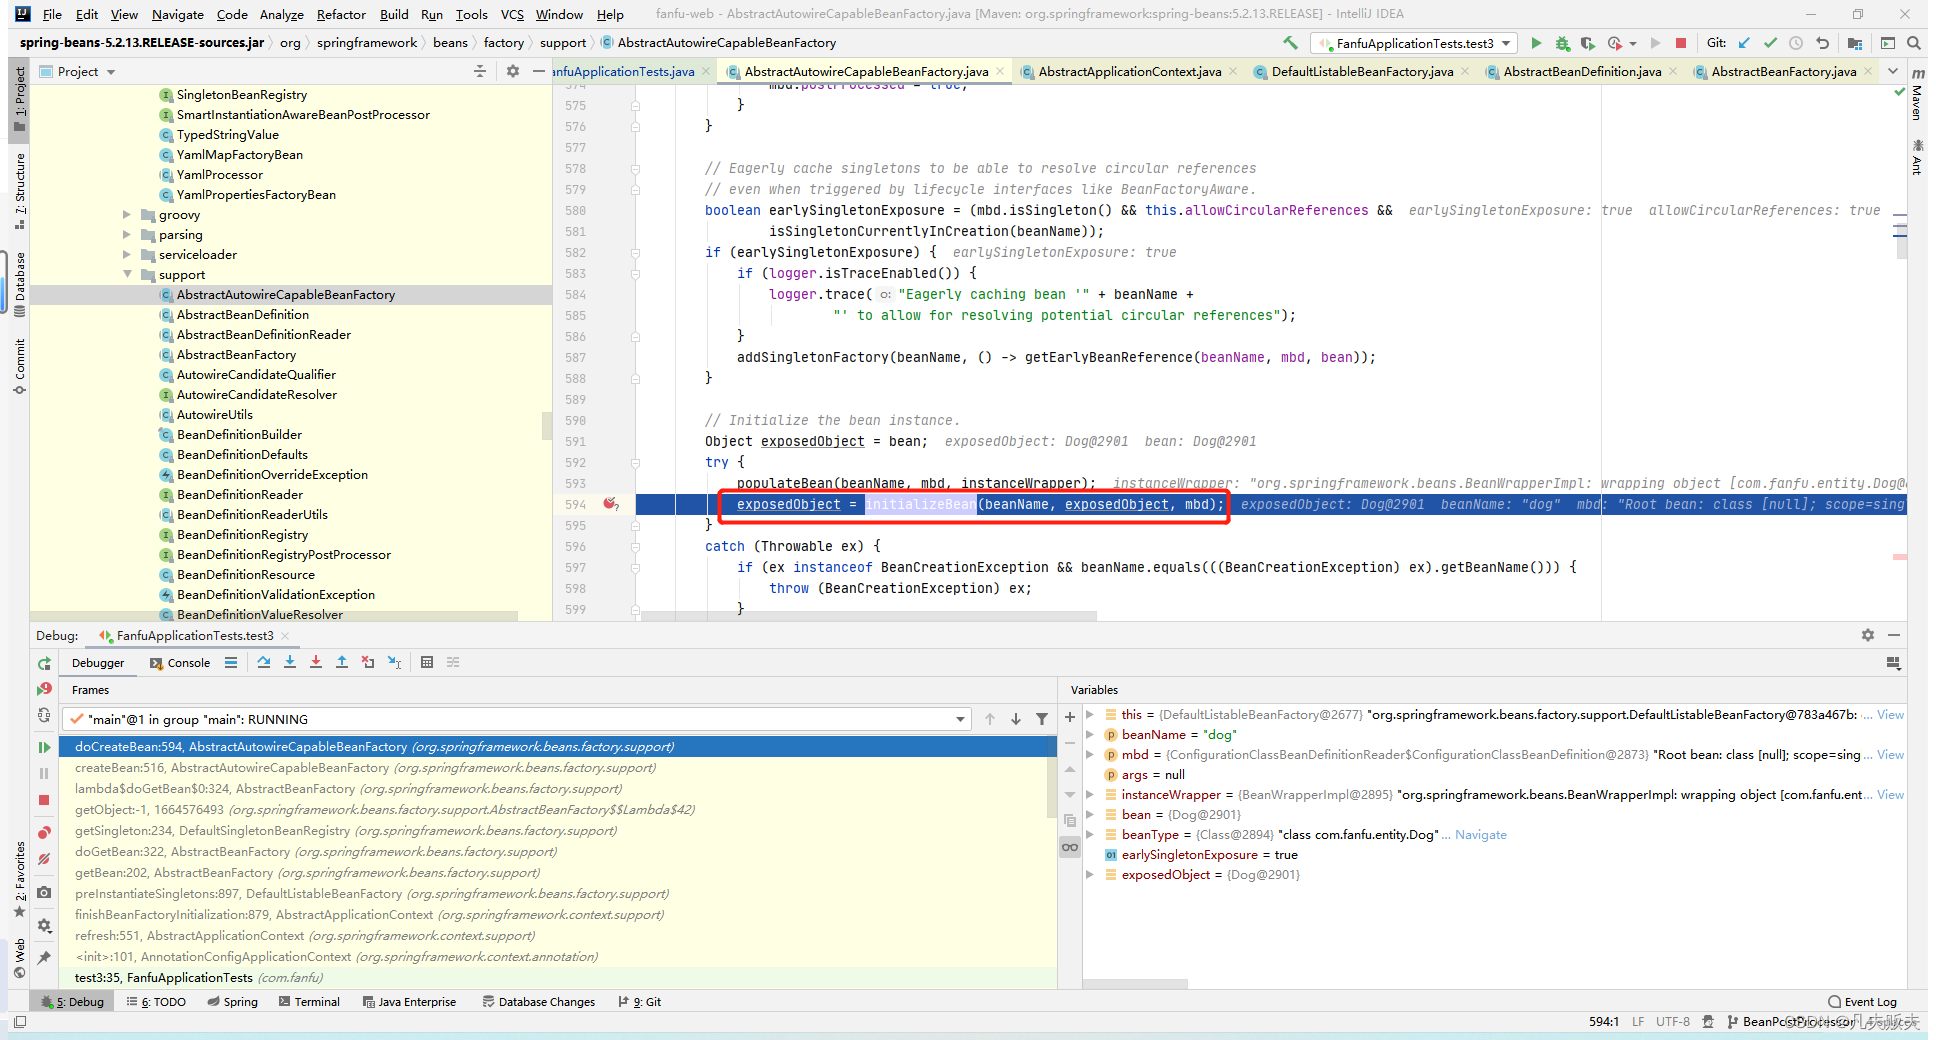The height and width of the screenshot is (1040, 1936).
Task: Click the Step Out debugger icon
Action: [341, 662]
